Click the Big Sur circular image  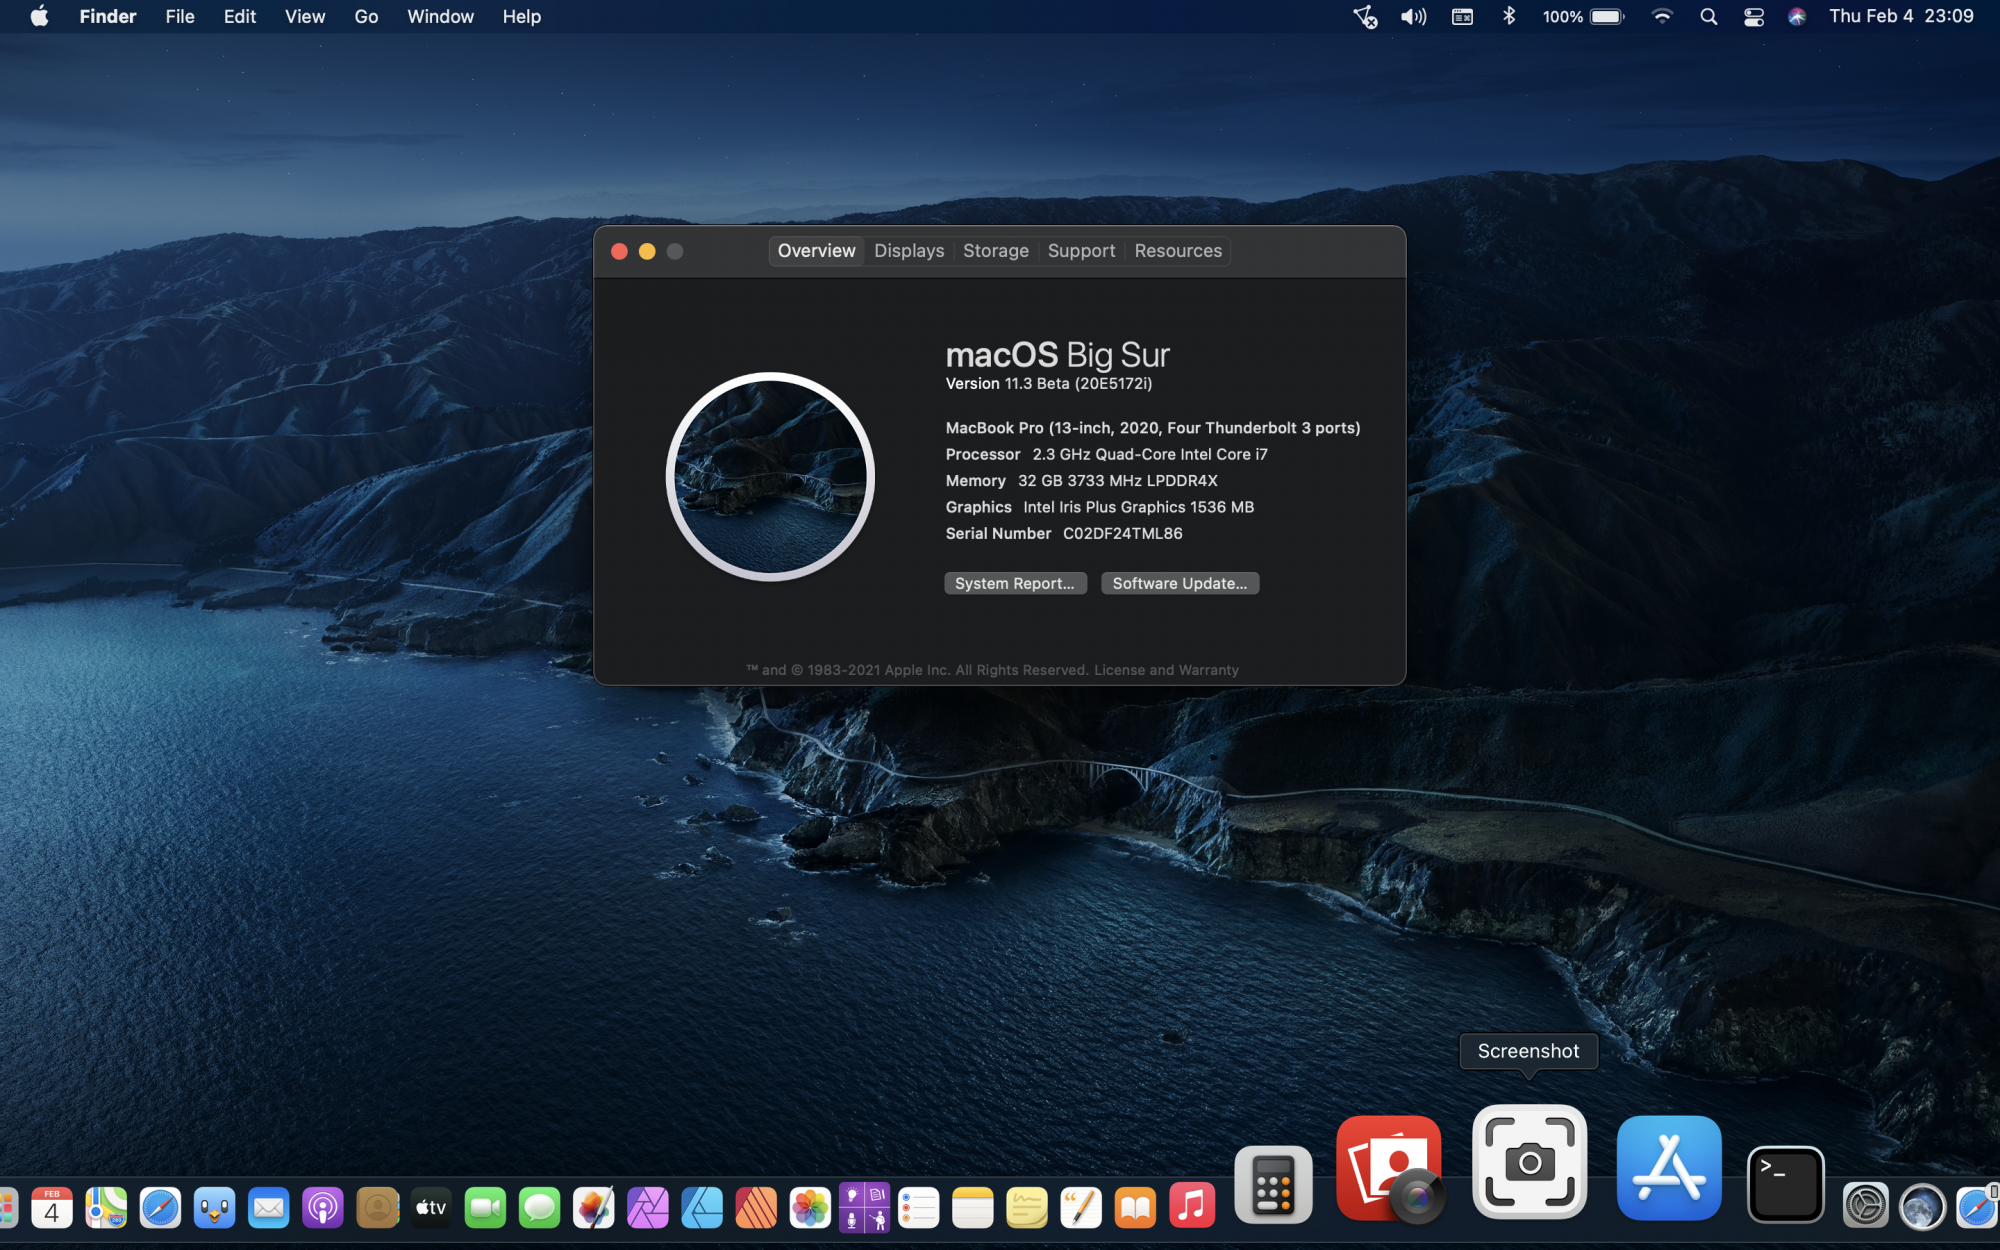pyautogui.click(x=770, y=477)
